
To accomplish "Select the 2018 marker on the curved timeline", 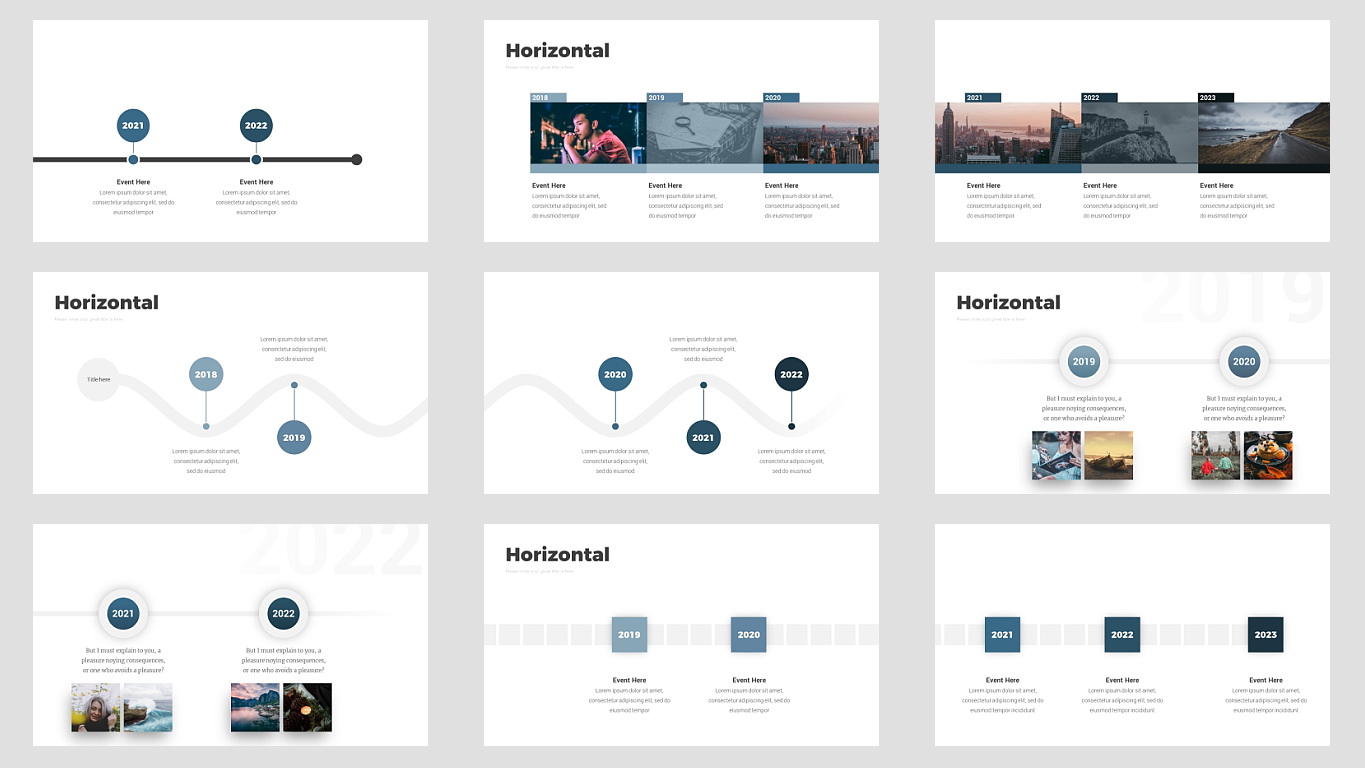I will (206, 374).
